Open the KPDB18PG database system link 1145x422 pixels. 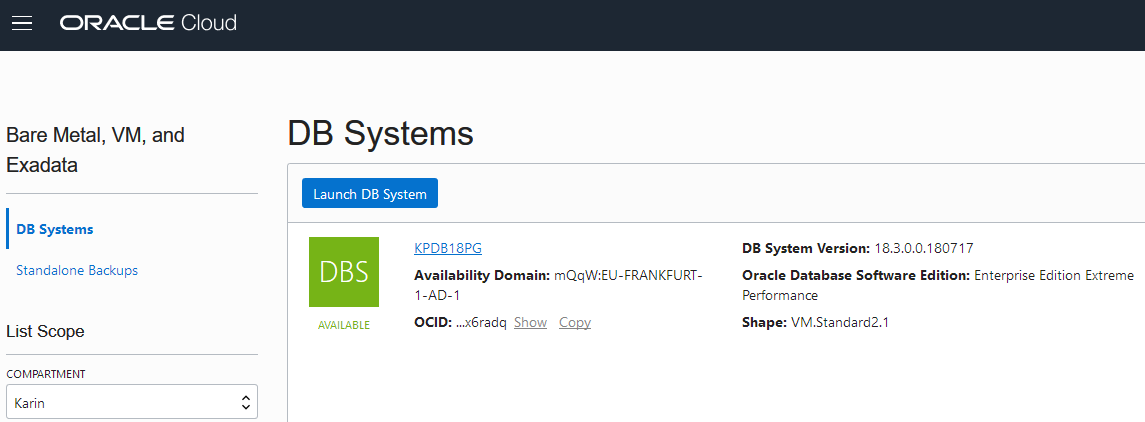tap(448, 248)
